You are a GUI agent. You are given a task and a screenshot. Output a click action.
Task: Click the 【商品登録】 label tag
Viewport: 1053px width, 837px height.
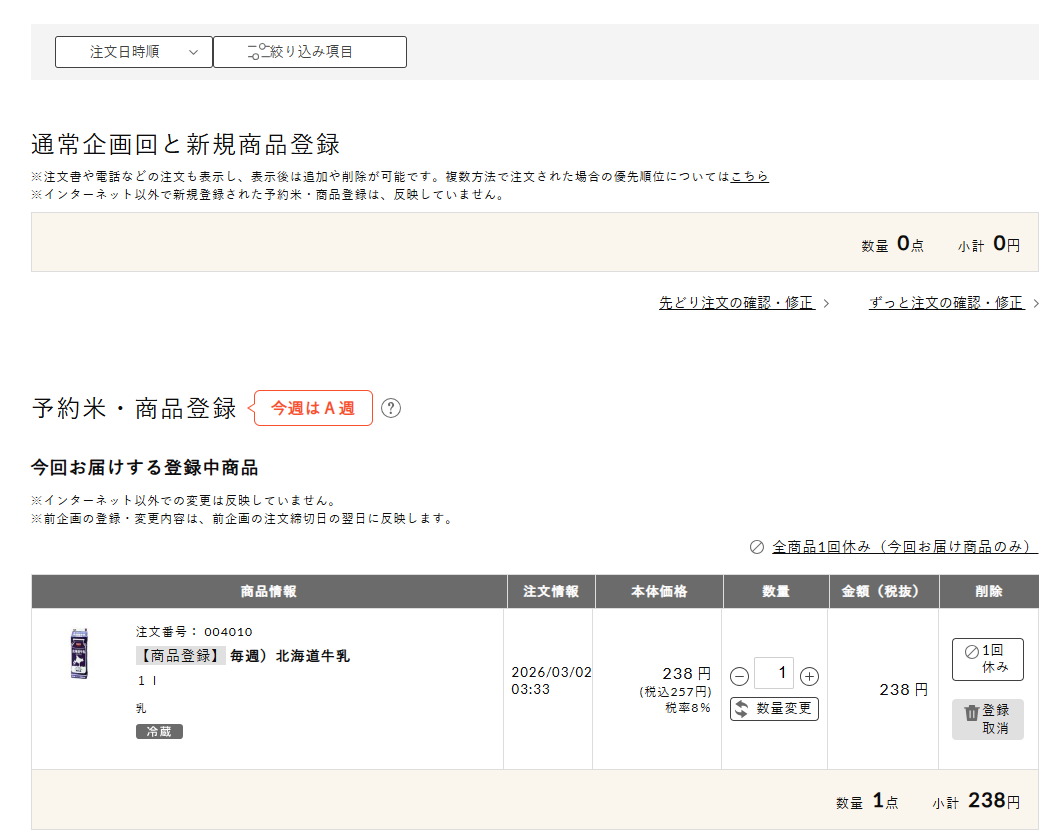[x=180, y=656]
